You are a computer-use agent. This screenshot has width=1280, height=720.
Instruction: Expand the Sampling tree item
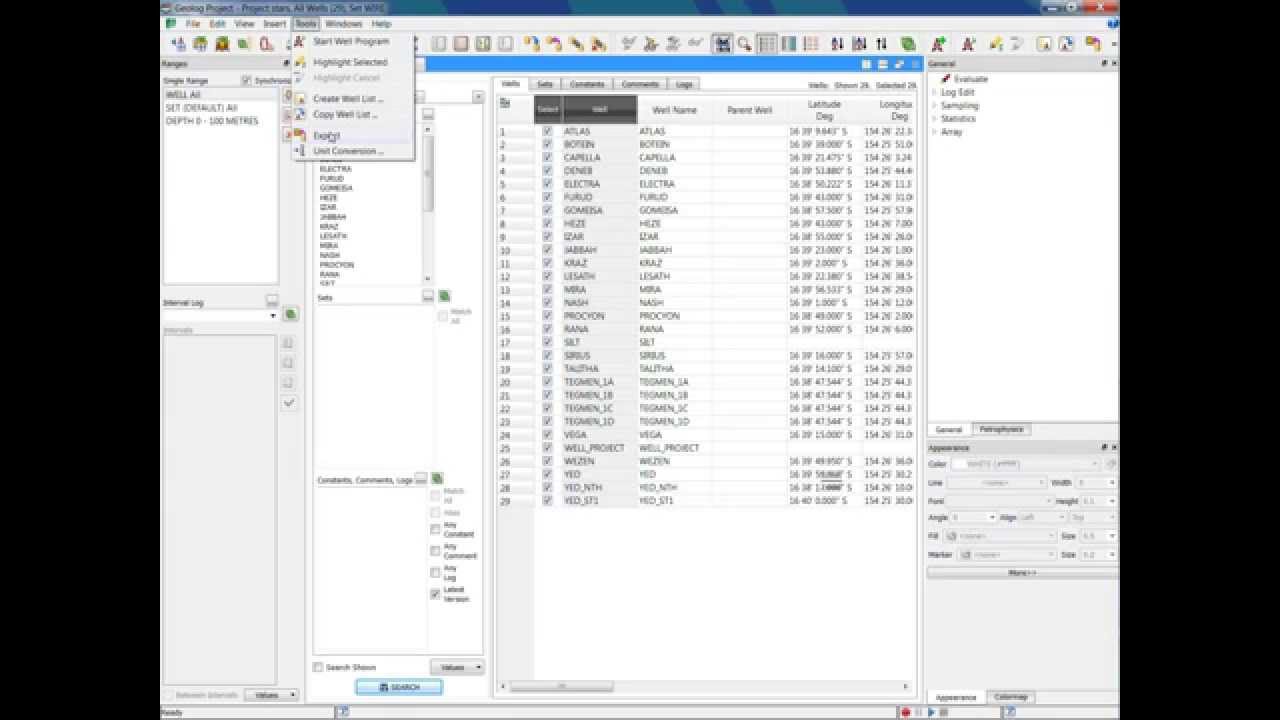[935, 105]
